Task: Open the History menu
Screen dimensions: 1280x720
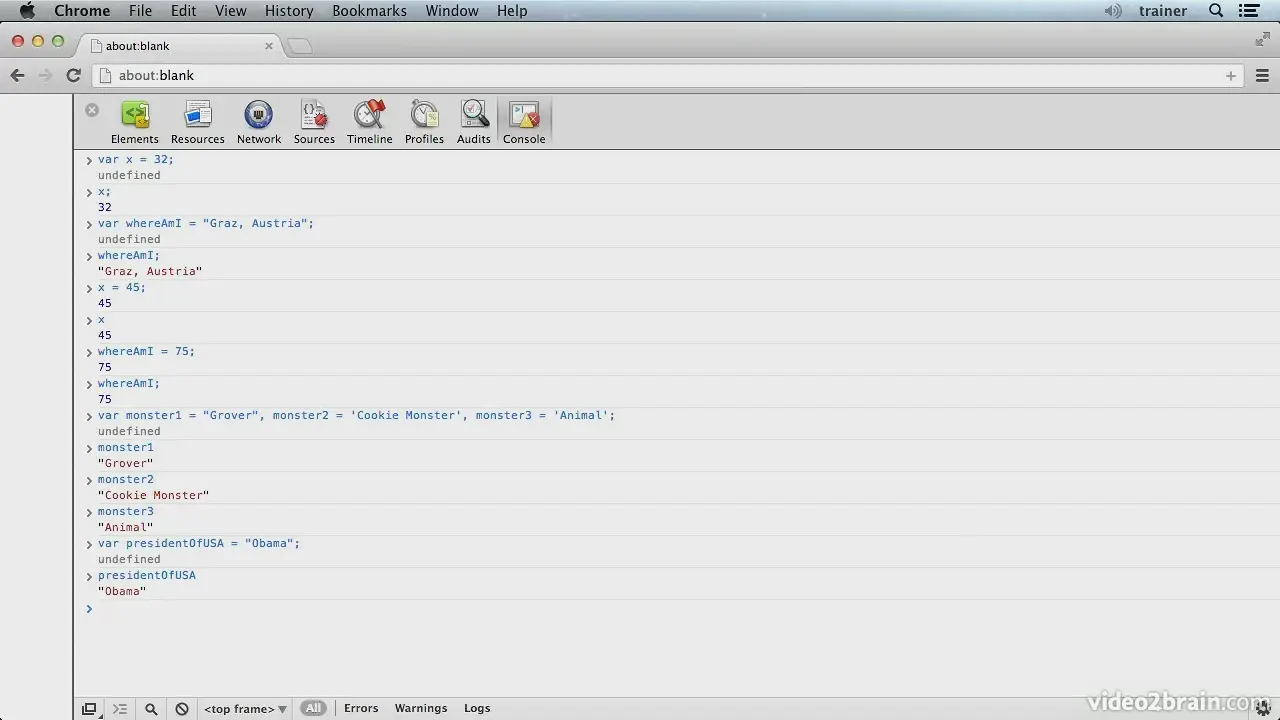Action: click(289, 11)
